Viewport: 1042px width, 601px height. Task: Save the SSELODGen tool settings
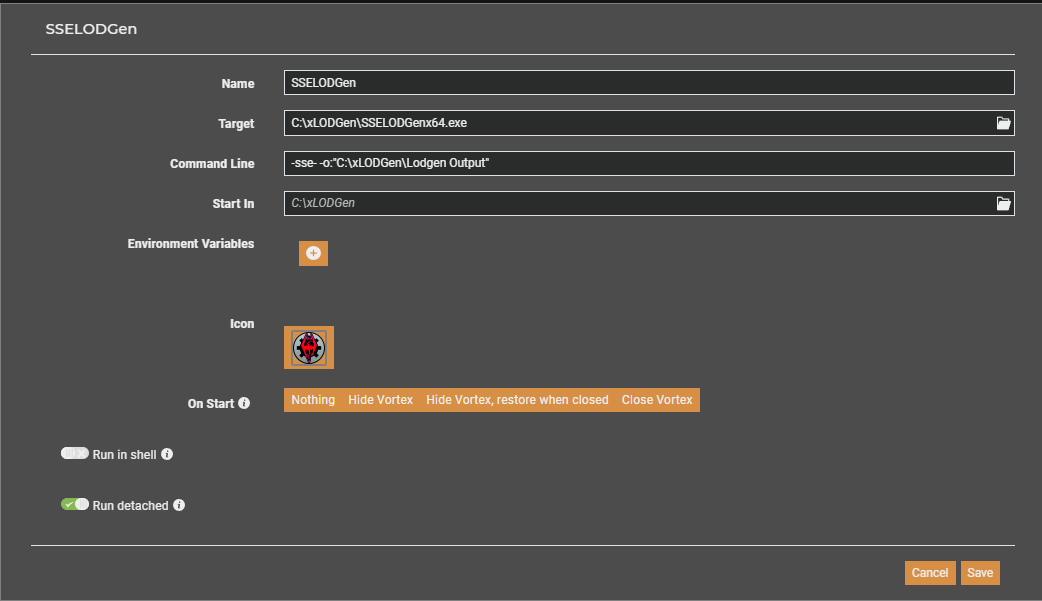(x=980, y=572)
